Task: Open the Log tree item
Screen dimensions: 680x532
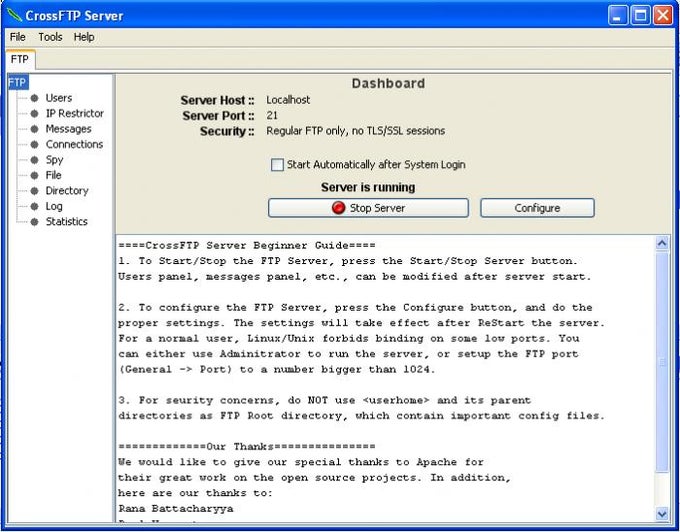Action: coord(54,206)
